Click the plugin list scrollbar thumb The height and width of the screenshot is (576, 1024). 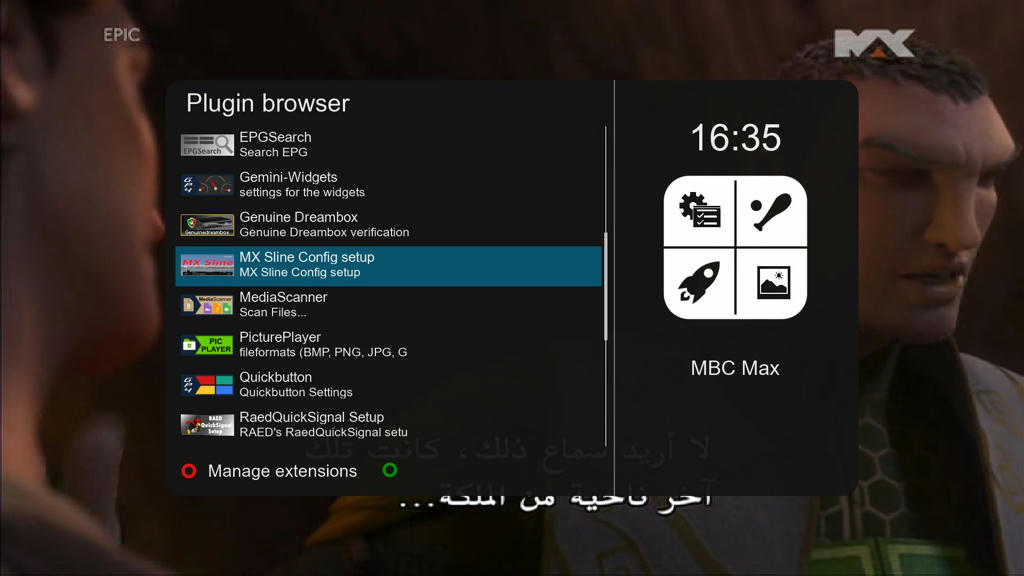click(x=606, y=287)
